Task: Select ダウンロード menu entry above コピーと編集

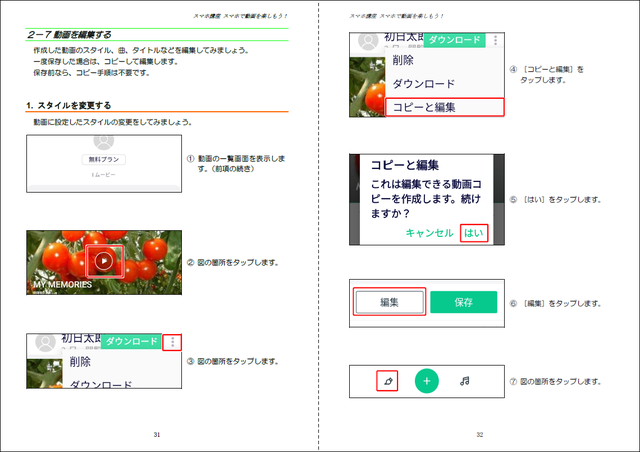Action: pos(424,84)
